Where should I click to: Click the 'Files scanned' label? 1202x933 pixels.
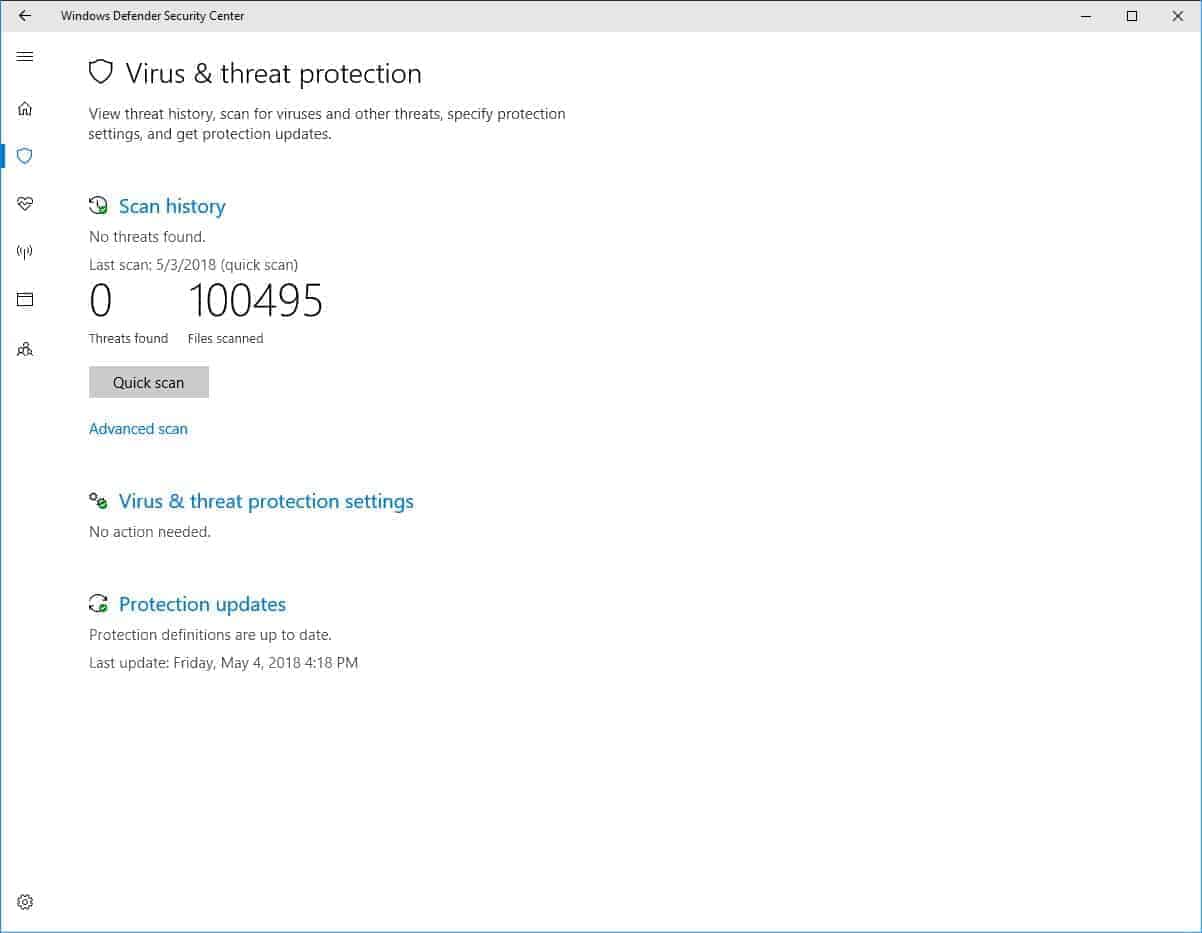coord(226,338)
